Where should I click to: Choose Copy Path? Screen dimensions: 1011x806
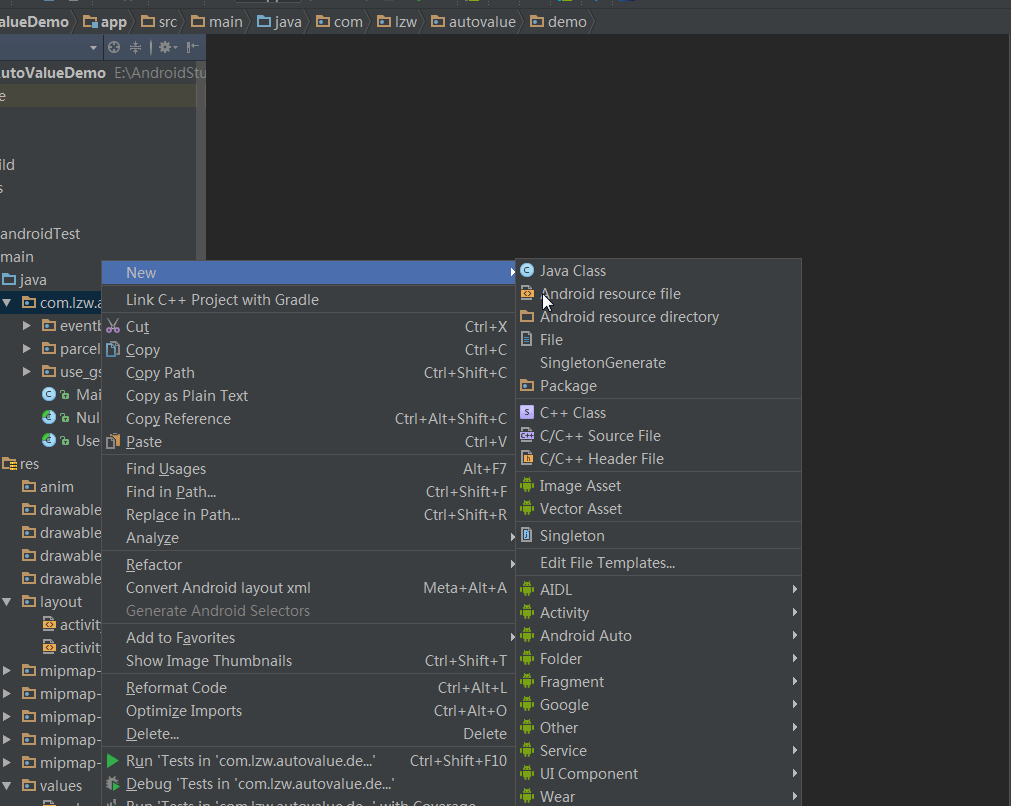click(309, 373)
